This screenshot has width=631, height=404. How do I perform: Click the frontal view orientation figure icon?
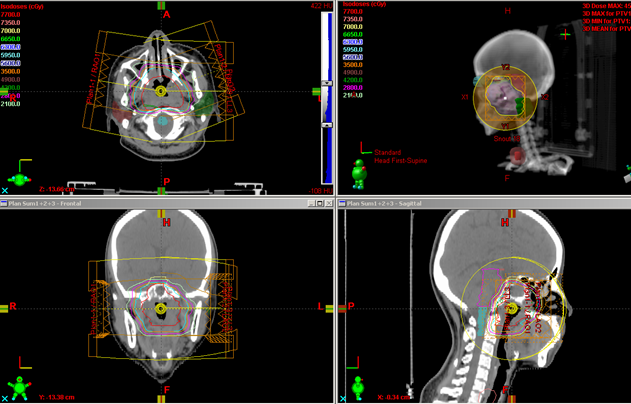20,388
